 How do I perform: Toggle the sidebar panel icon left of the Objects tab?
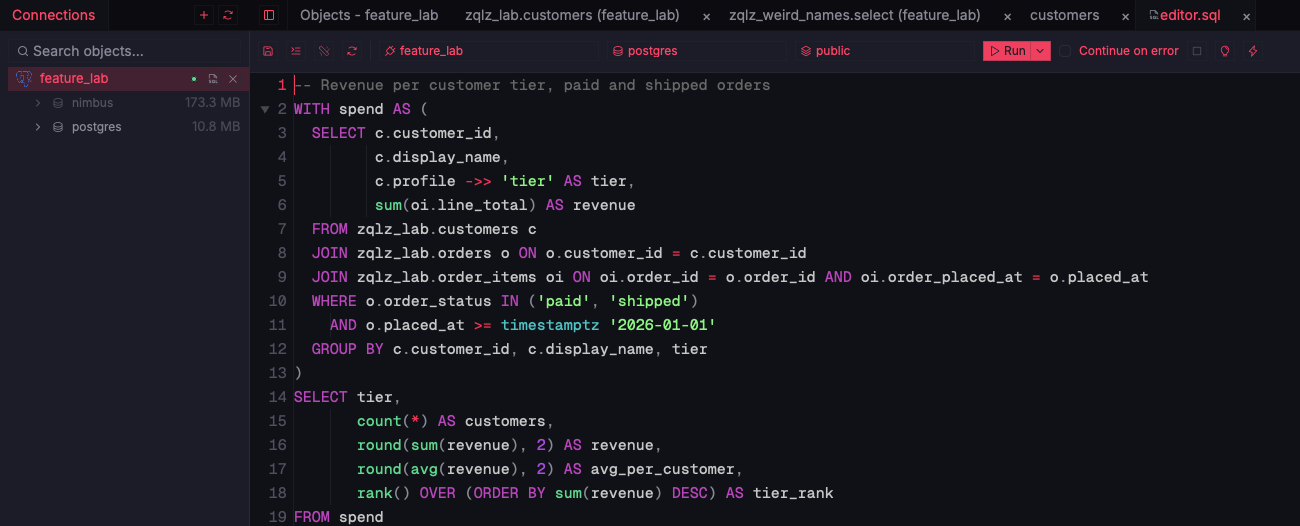pos(269,15)
